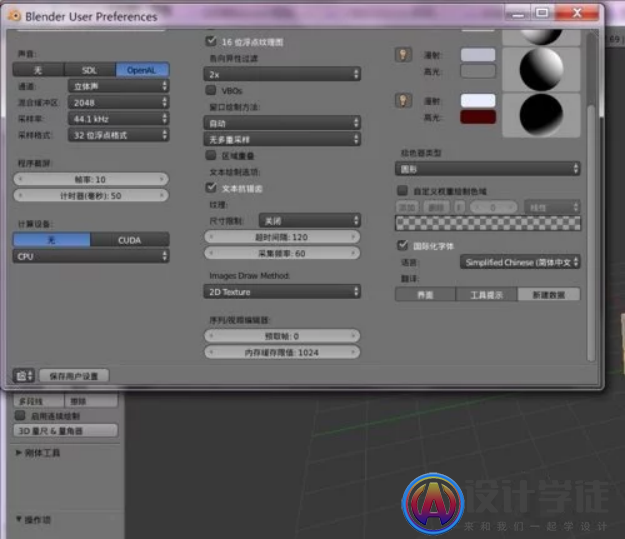Screen dimensions: 625x539
Task: Open the 拾色器类型 圆形 dropdown
Action: coord(487,169)
